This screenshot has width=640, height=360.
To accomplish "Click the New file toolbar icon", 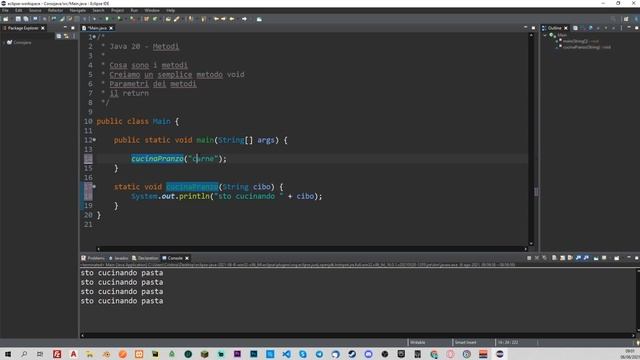I will pos(6,19).
